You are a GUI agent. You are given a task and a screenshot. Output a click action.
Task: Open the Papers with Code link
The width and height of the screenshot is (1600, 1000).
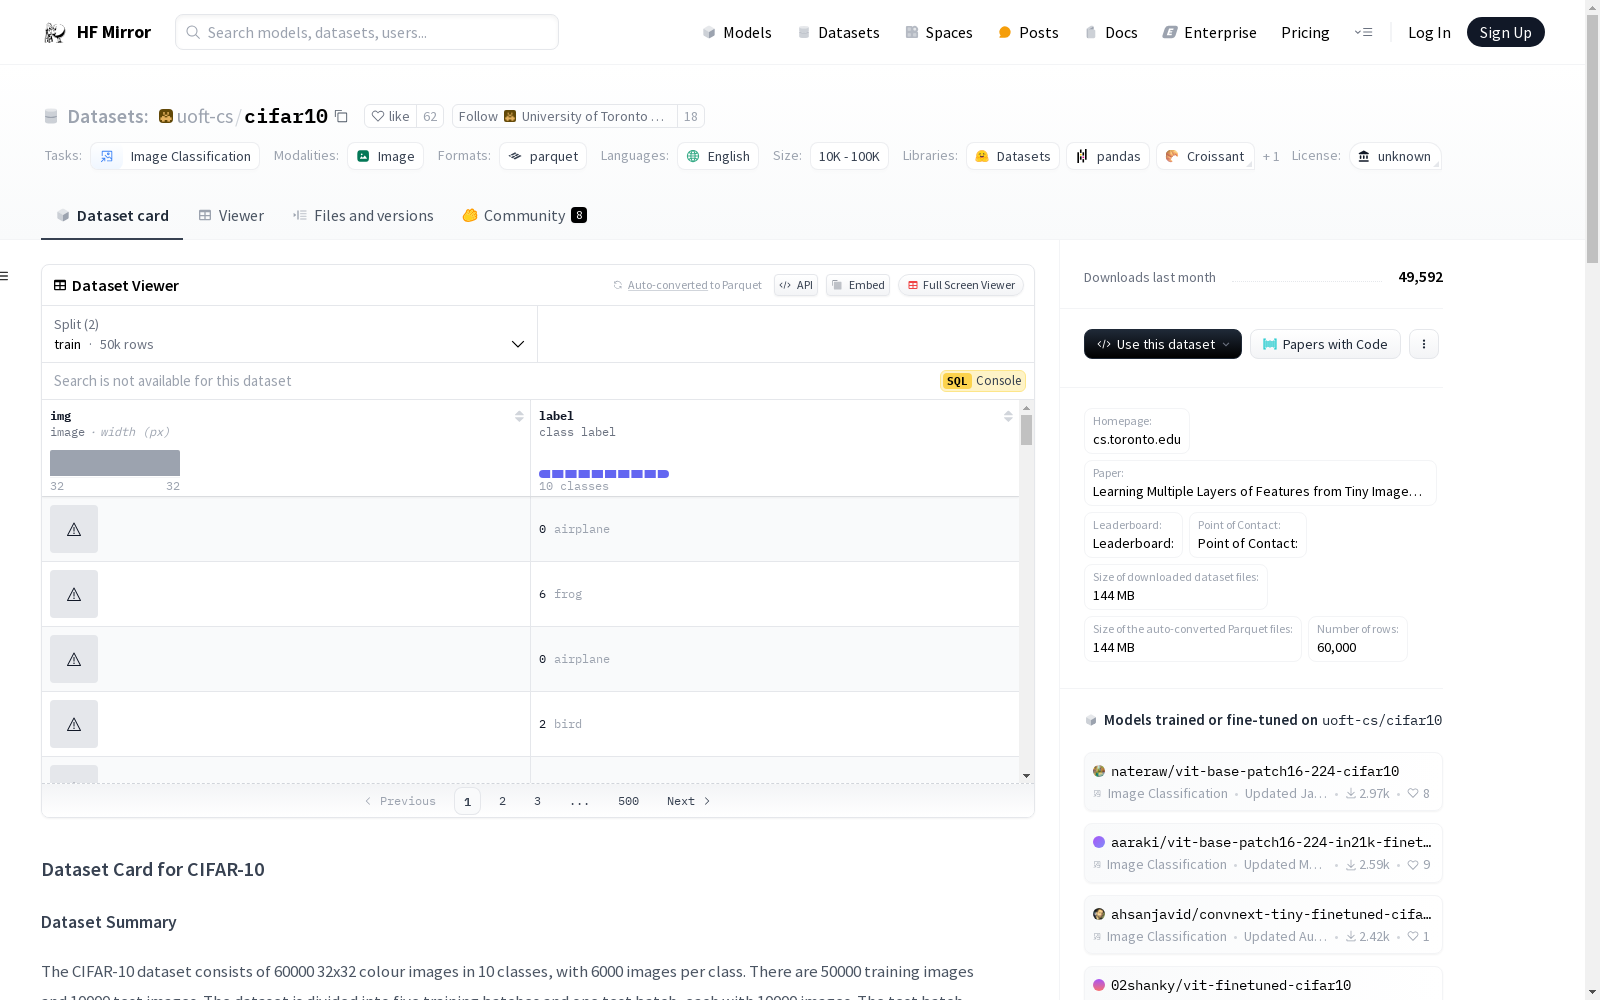(x=1325, y=344)
